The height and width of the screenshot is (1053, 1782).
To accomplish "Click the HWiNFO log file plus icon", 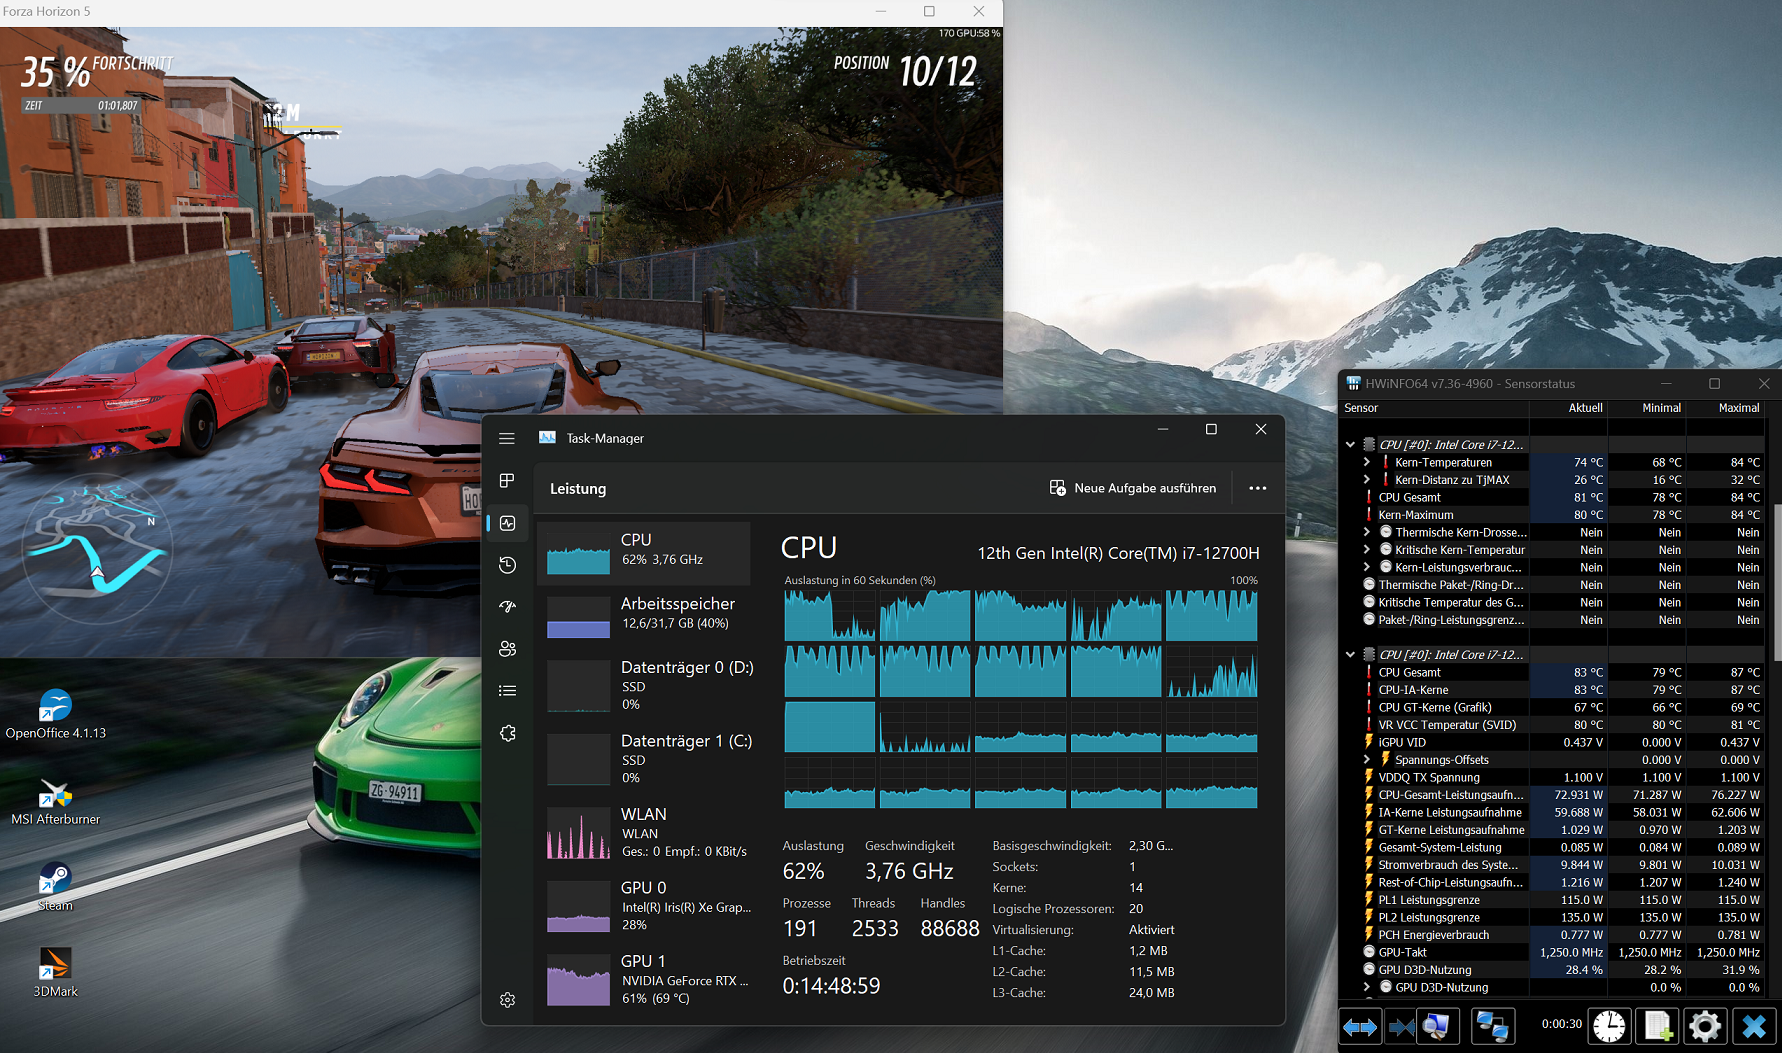I will 1657,1027.
